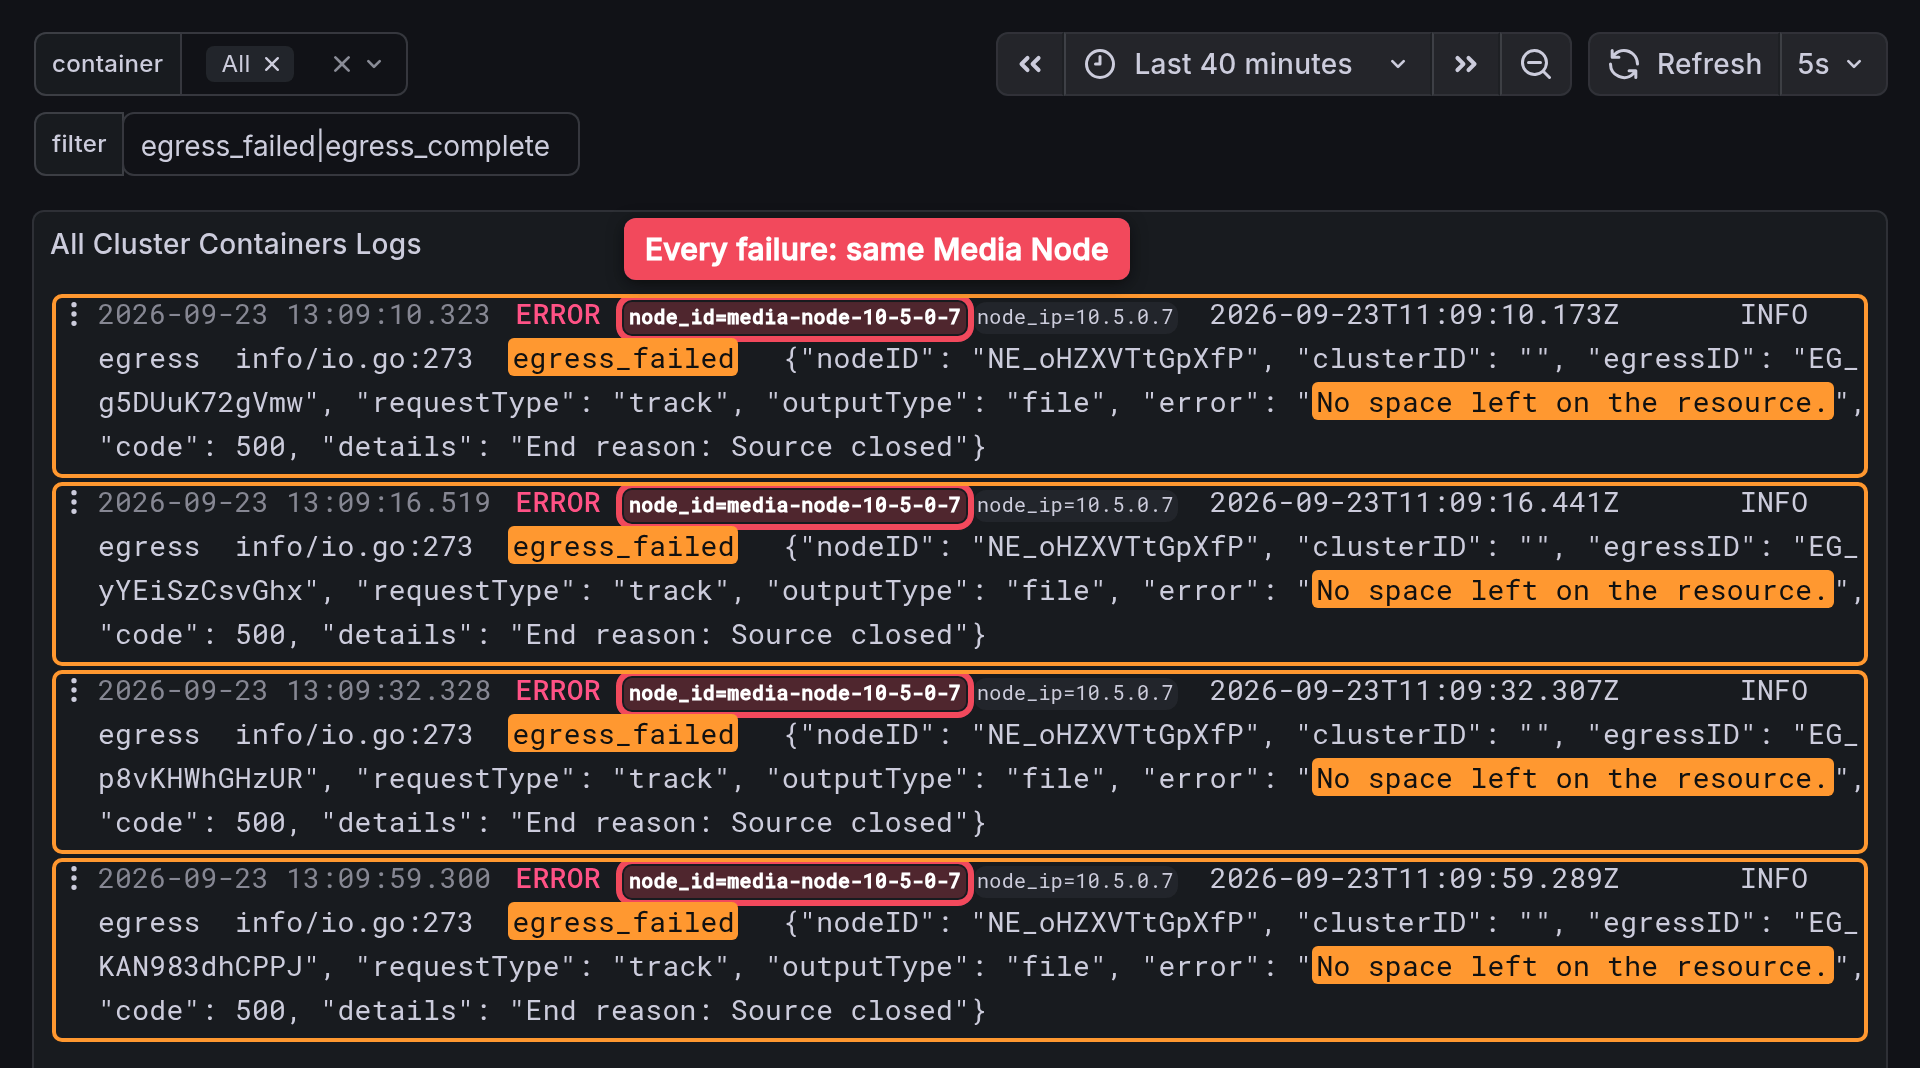Click the ERROR level of the 13:09:10.323 log
This screenshot has width=1920, height=1068.
coord(558,315)
